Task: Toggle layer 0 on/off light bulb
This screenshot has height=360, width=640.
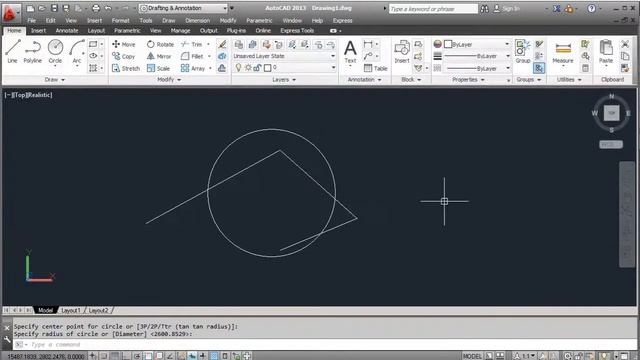Action: click(x=238, y=68)
